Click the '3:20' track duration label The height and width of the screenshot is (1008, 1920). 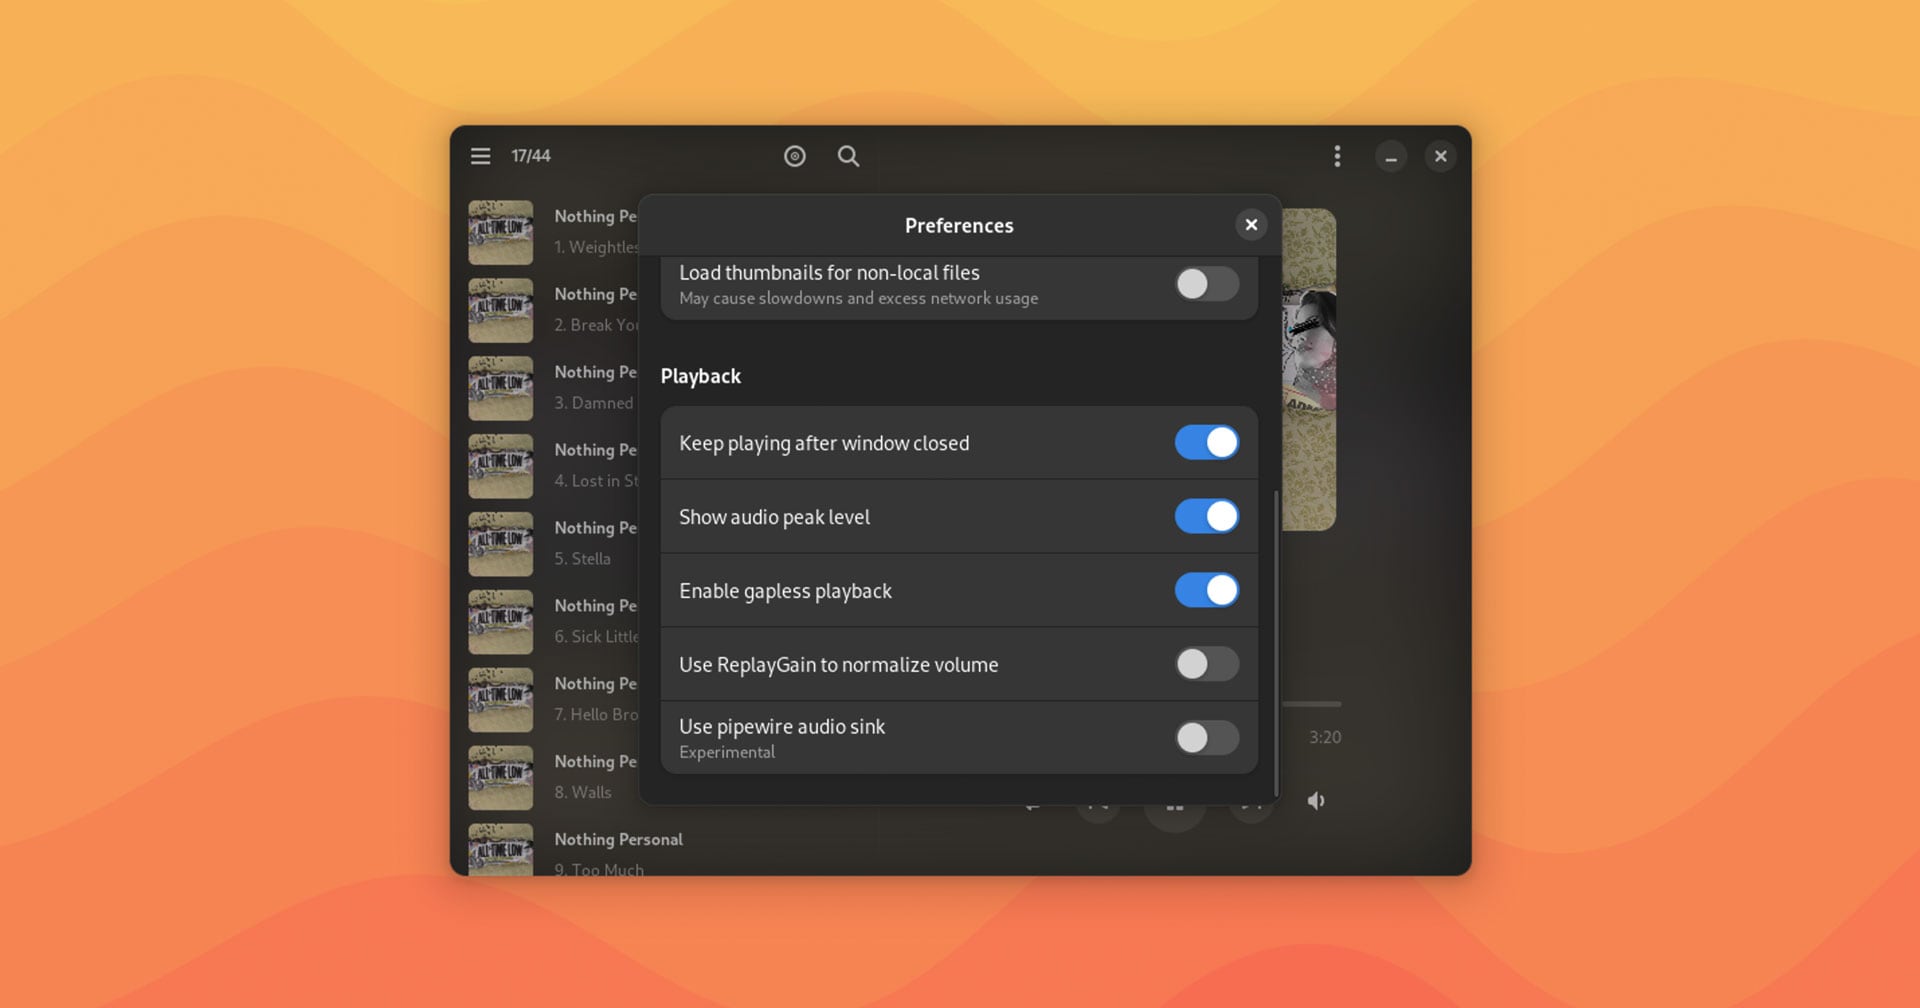pos(1325,737)
